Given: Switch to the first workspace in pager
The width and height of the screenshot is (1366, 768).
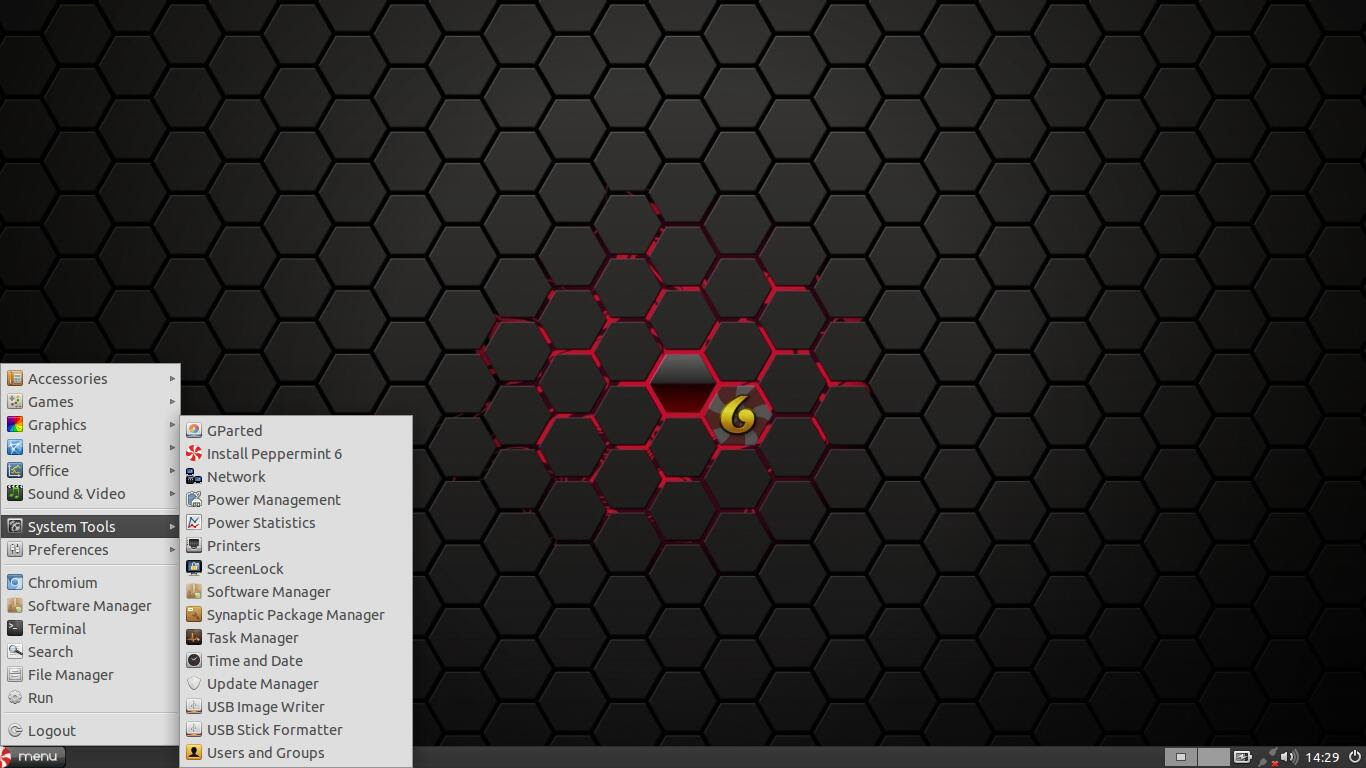Looking at the screenshot, I should pos(1181,757).
